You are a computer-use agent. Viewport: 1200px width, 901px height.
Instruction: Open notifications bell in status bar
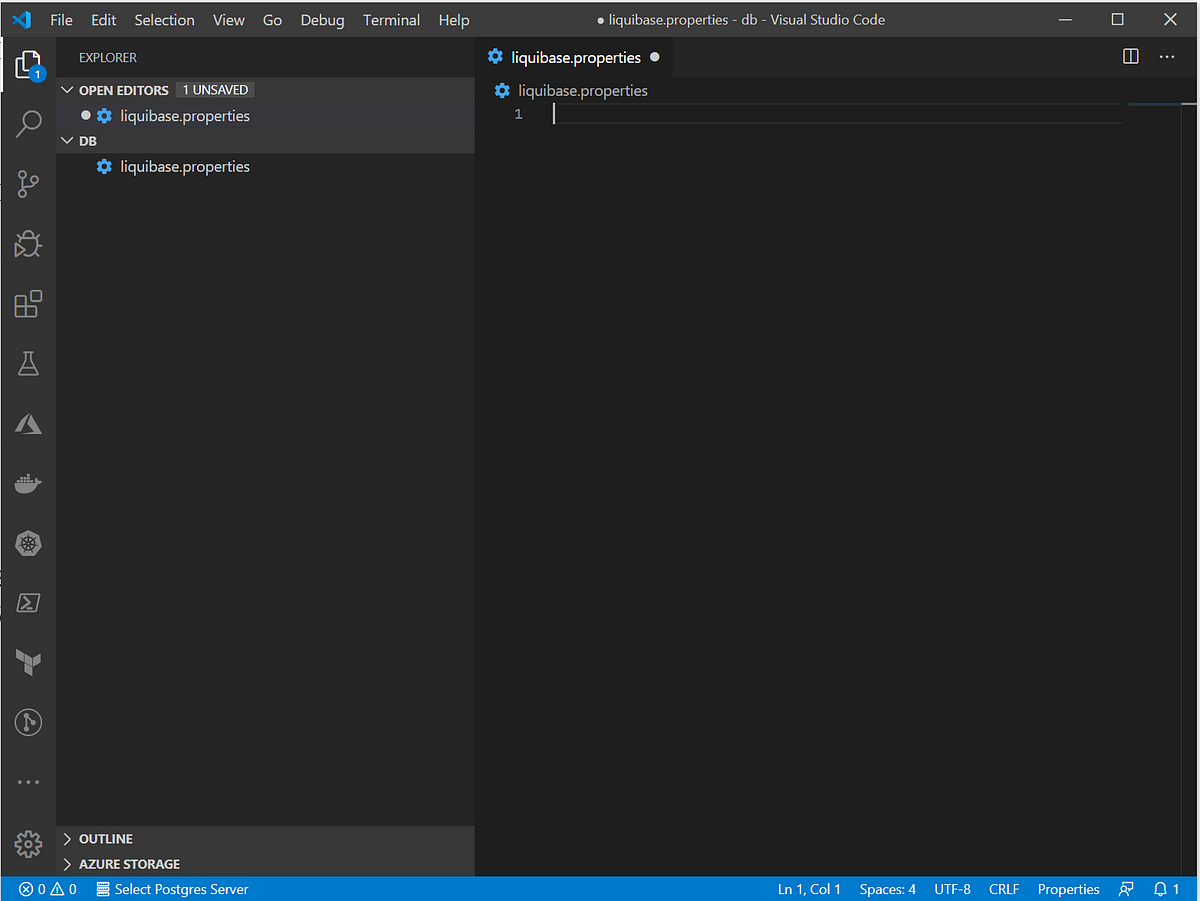click(1166, 889)
